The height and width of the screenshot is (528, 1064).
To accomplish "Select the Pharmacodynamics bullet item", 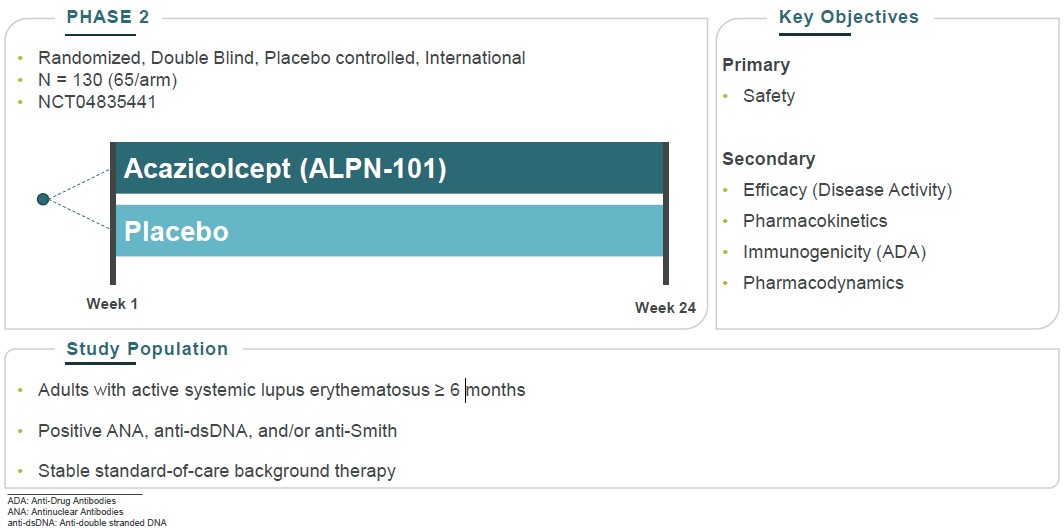I will (822, 283).
